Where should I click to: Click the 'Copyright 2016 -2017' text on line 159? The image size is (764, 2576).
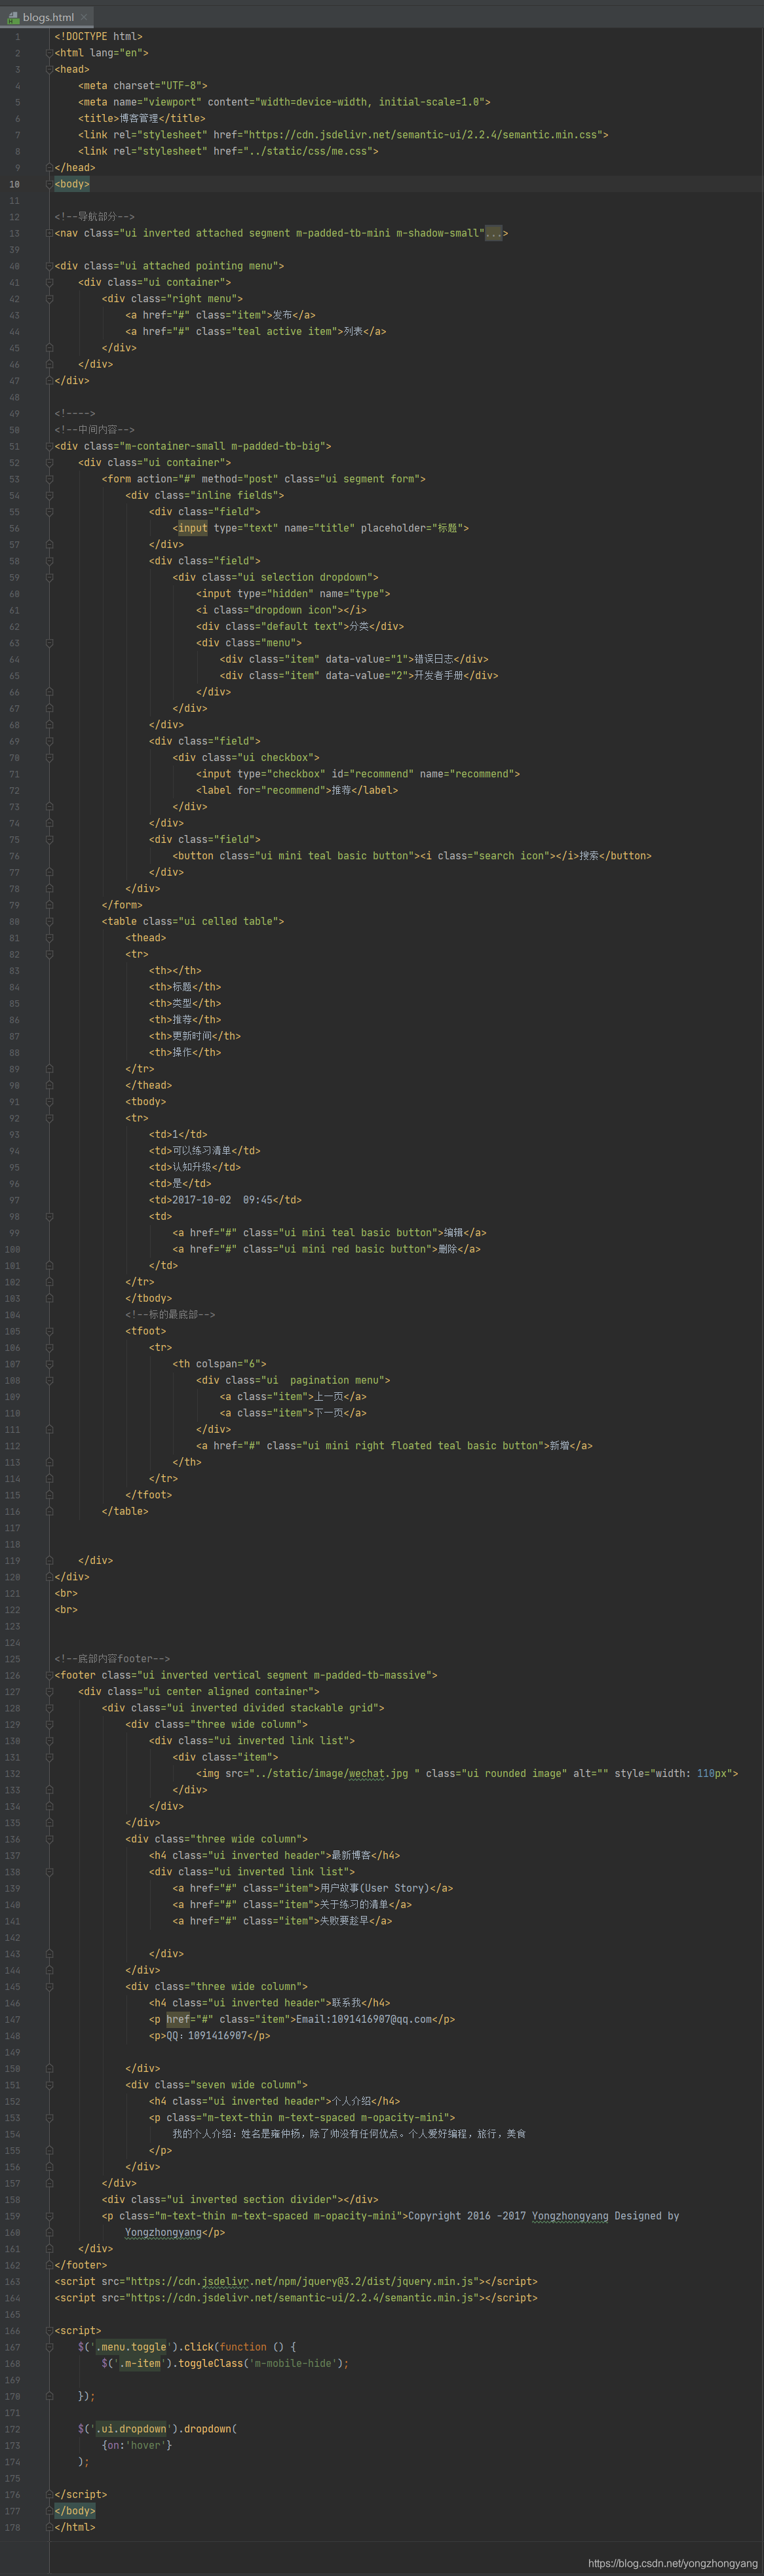tap(466, 2216)
